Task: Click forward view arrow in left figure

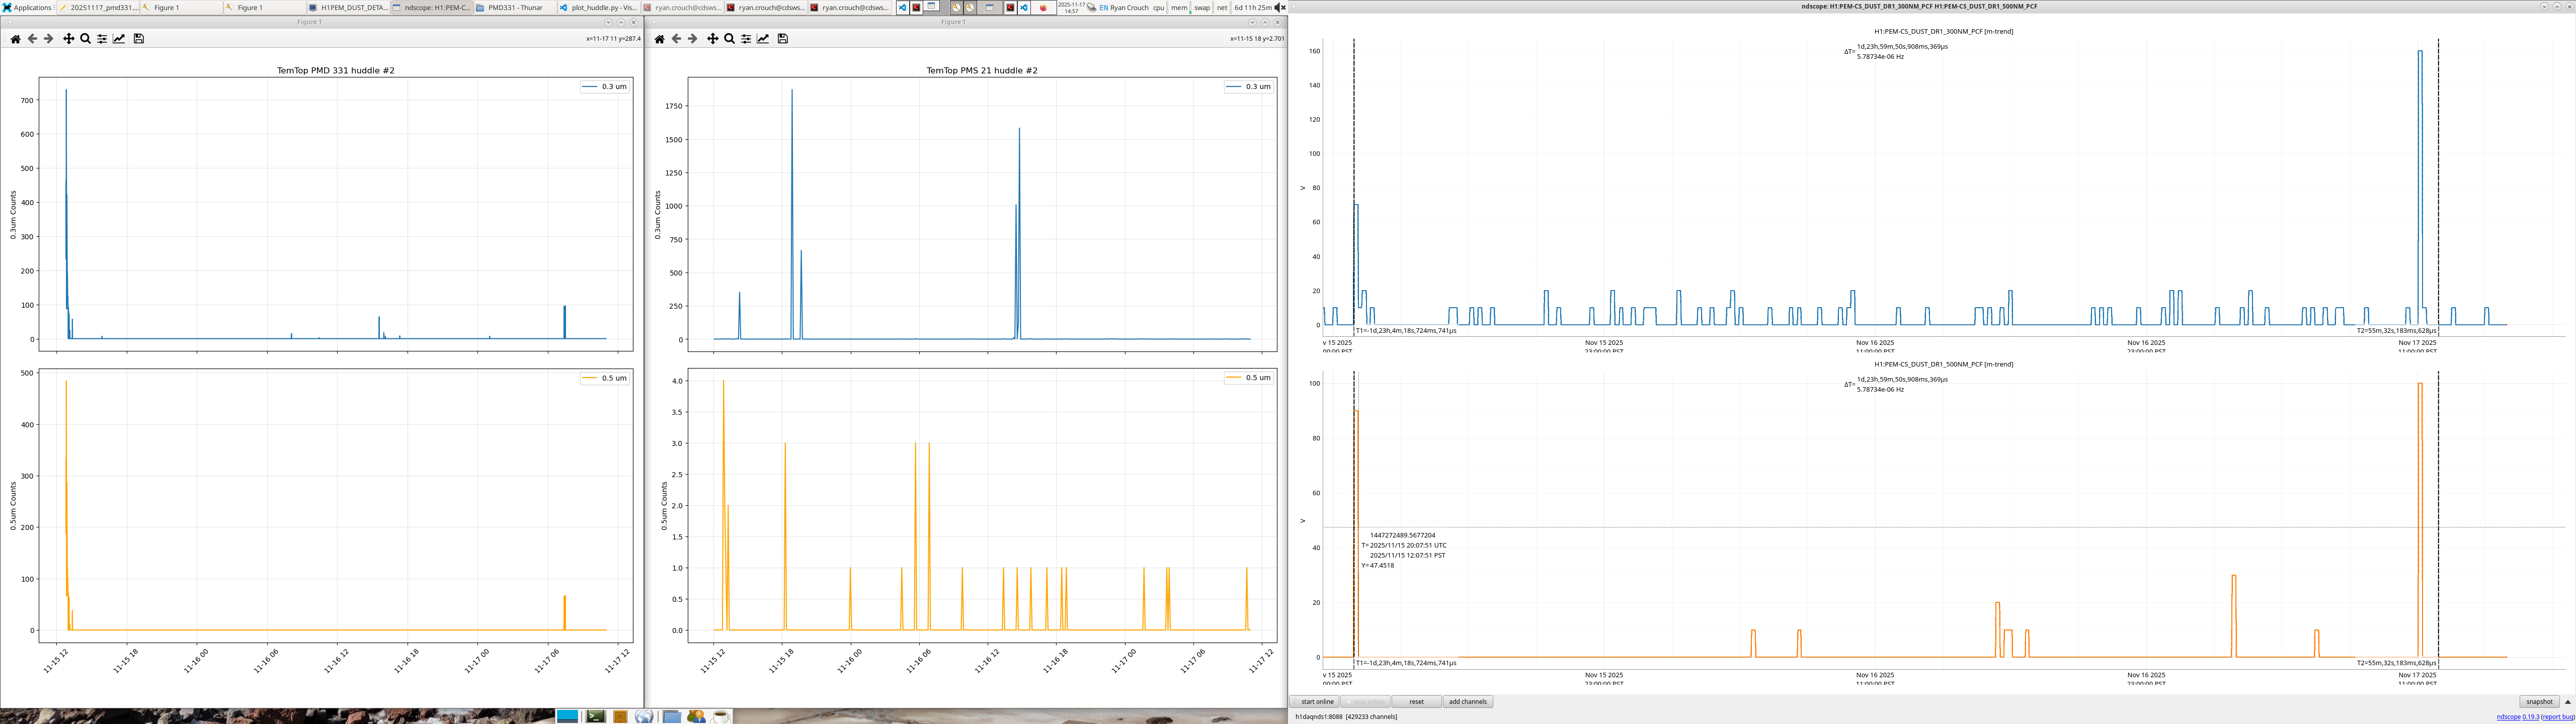Action: coord(48,39)
